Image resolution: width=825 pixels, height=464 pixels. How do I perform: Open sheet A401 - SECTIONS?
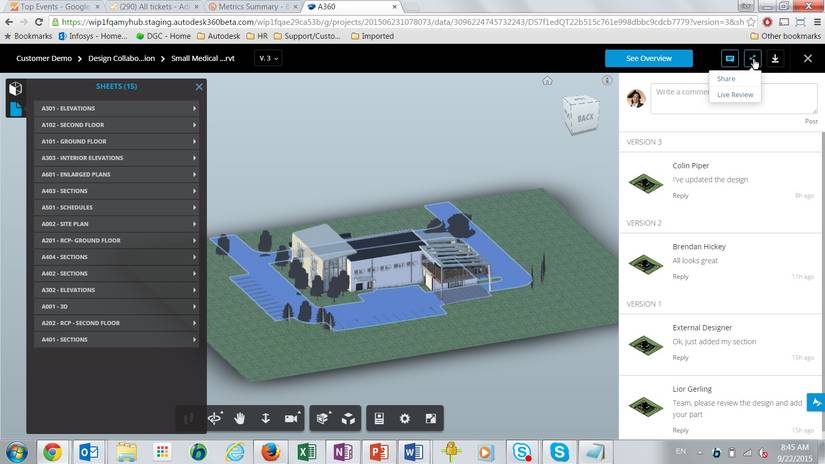(x=117, y=340)
